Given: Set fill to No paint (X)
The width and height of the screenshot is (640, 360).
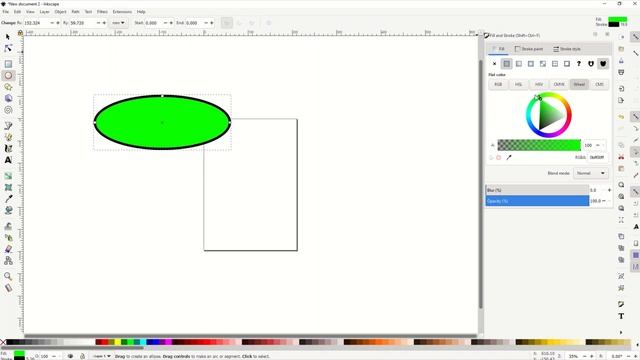Looking at the screenshot, I should click(494, 64).
